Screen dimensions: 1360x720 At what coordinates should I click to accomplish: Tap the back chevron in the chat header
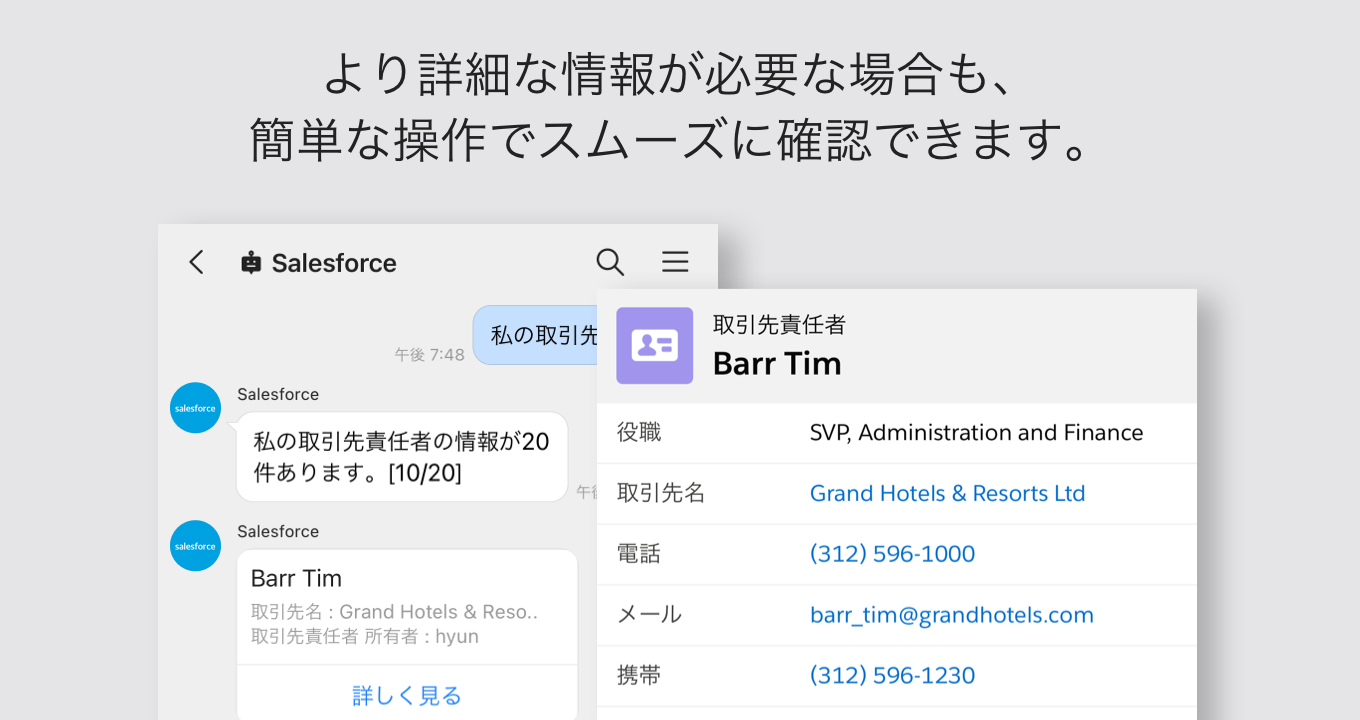[196, 262]
